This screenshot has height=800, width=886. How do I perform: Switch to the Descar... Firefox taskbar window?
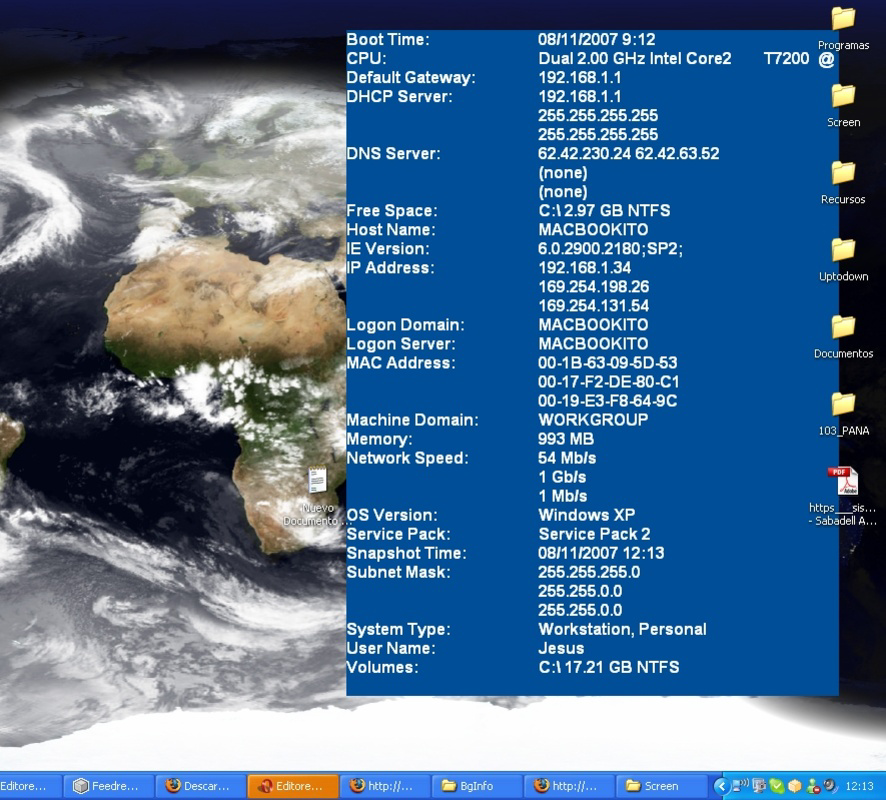coord(200,786)
